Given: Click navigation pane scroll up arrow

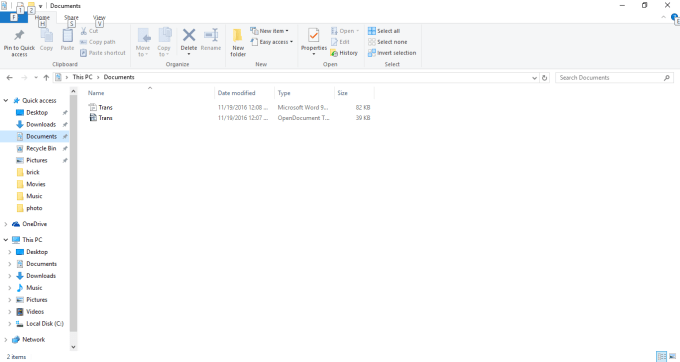Looking at the screenshot, I should point(73,91).
